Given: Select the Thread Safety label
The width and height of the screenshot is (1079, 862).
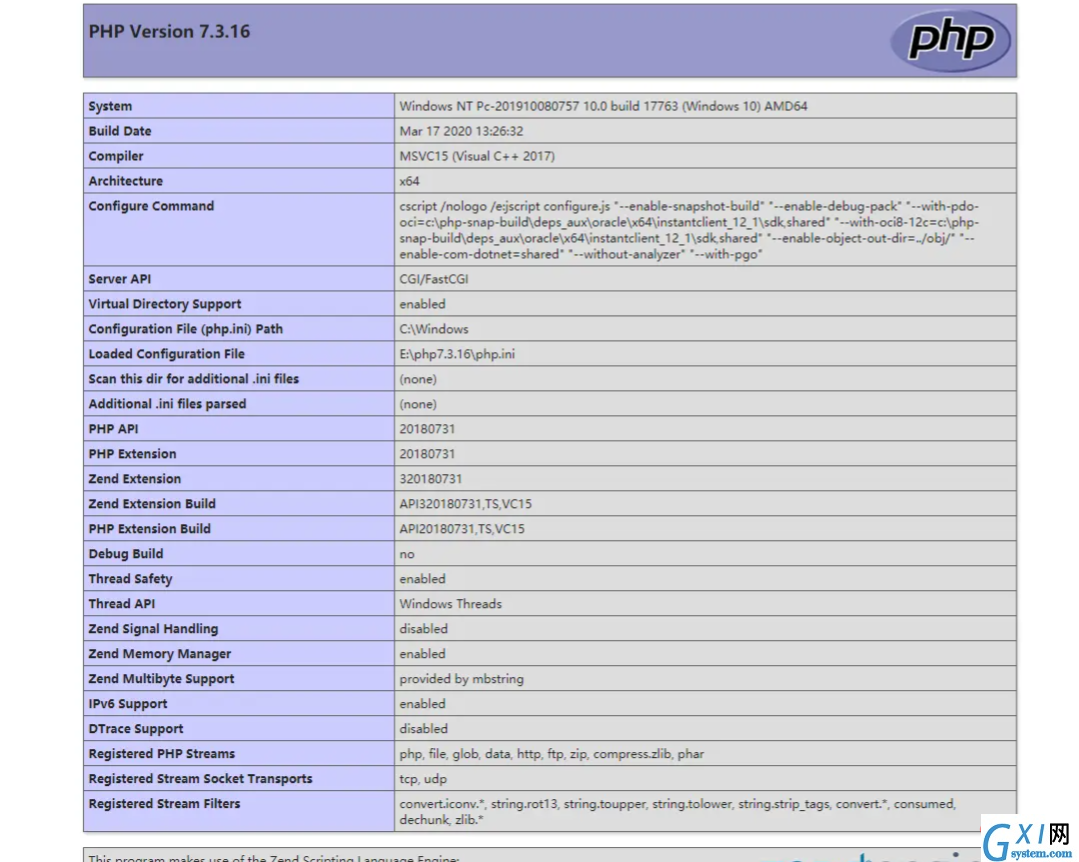Looking at the screenshot, I should point(130,579).
